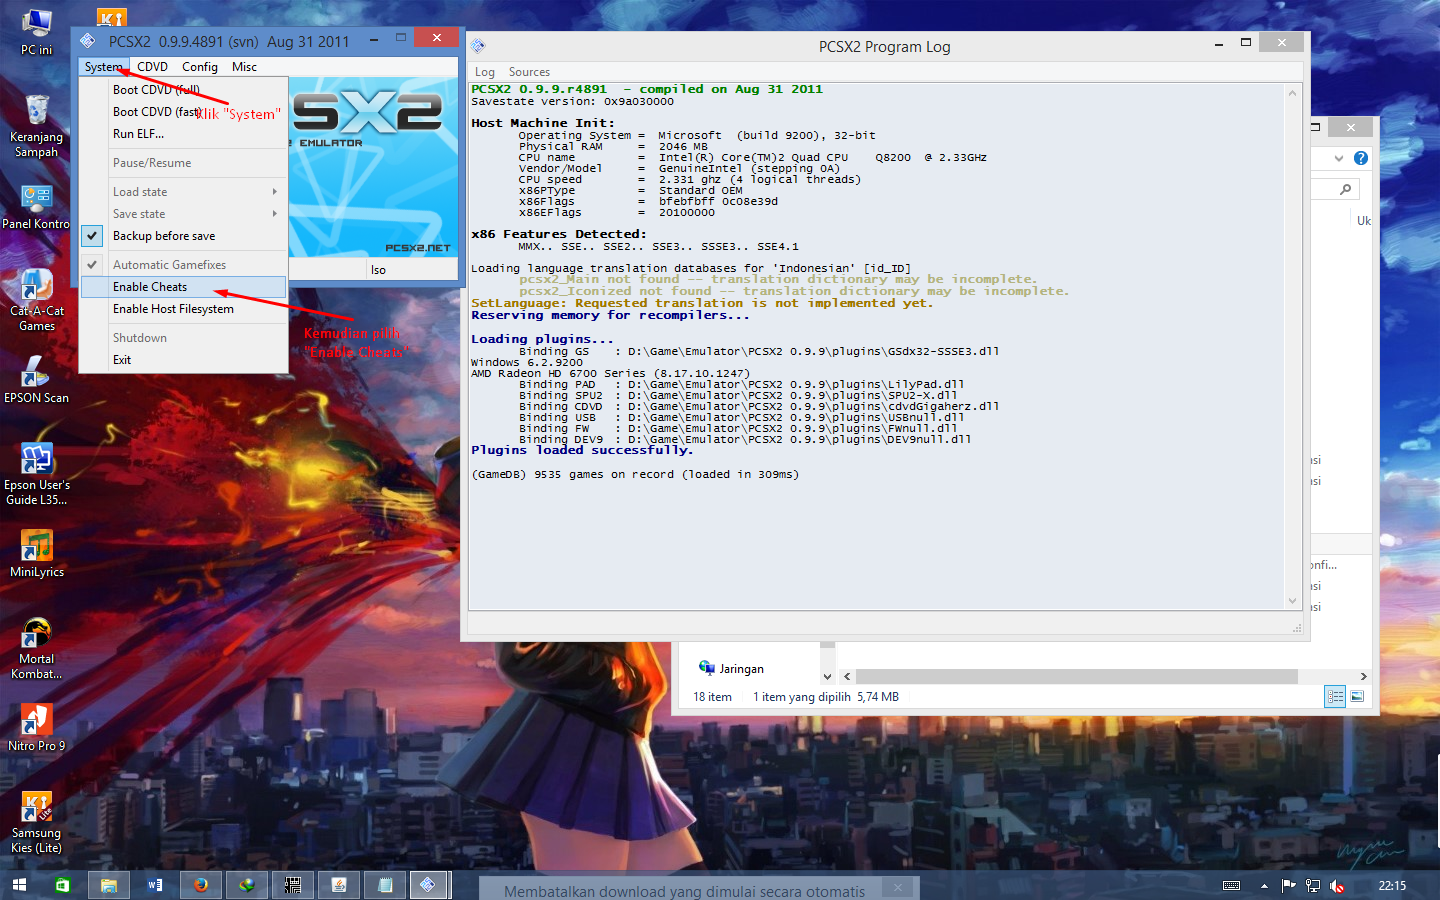Screen dimensions: 1440x900
Task: Open the CDVD menu
Action: [x=152, y=67]
